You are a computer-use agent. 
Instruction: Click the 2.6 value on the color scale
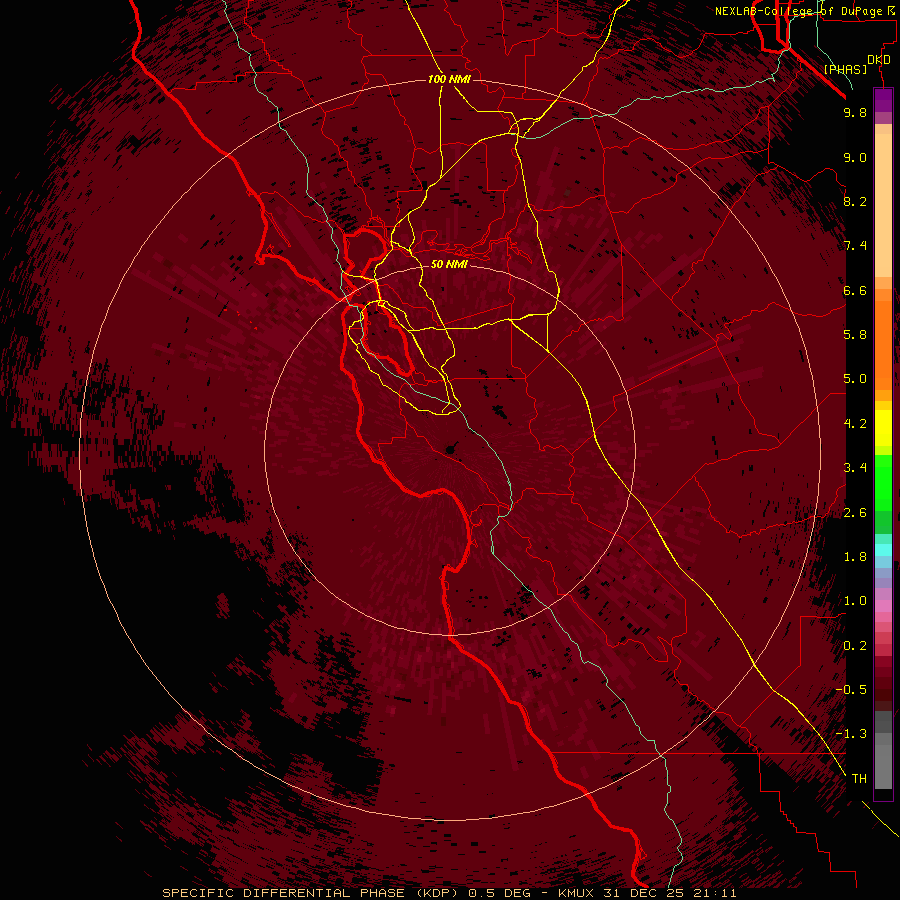point(855,513)
